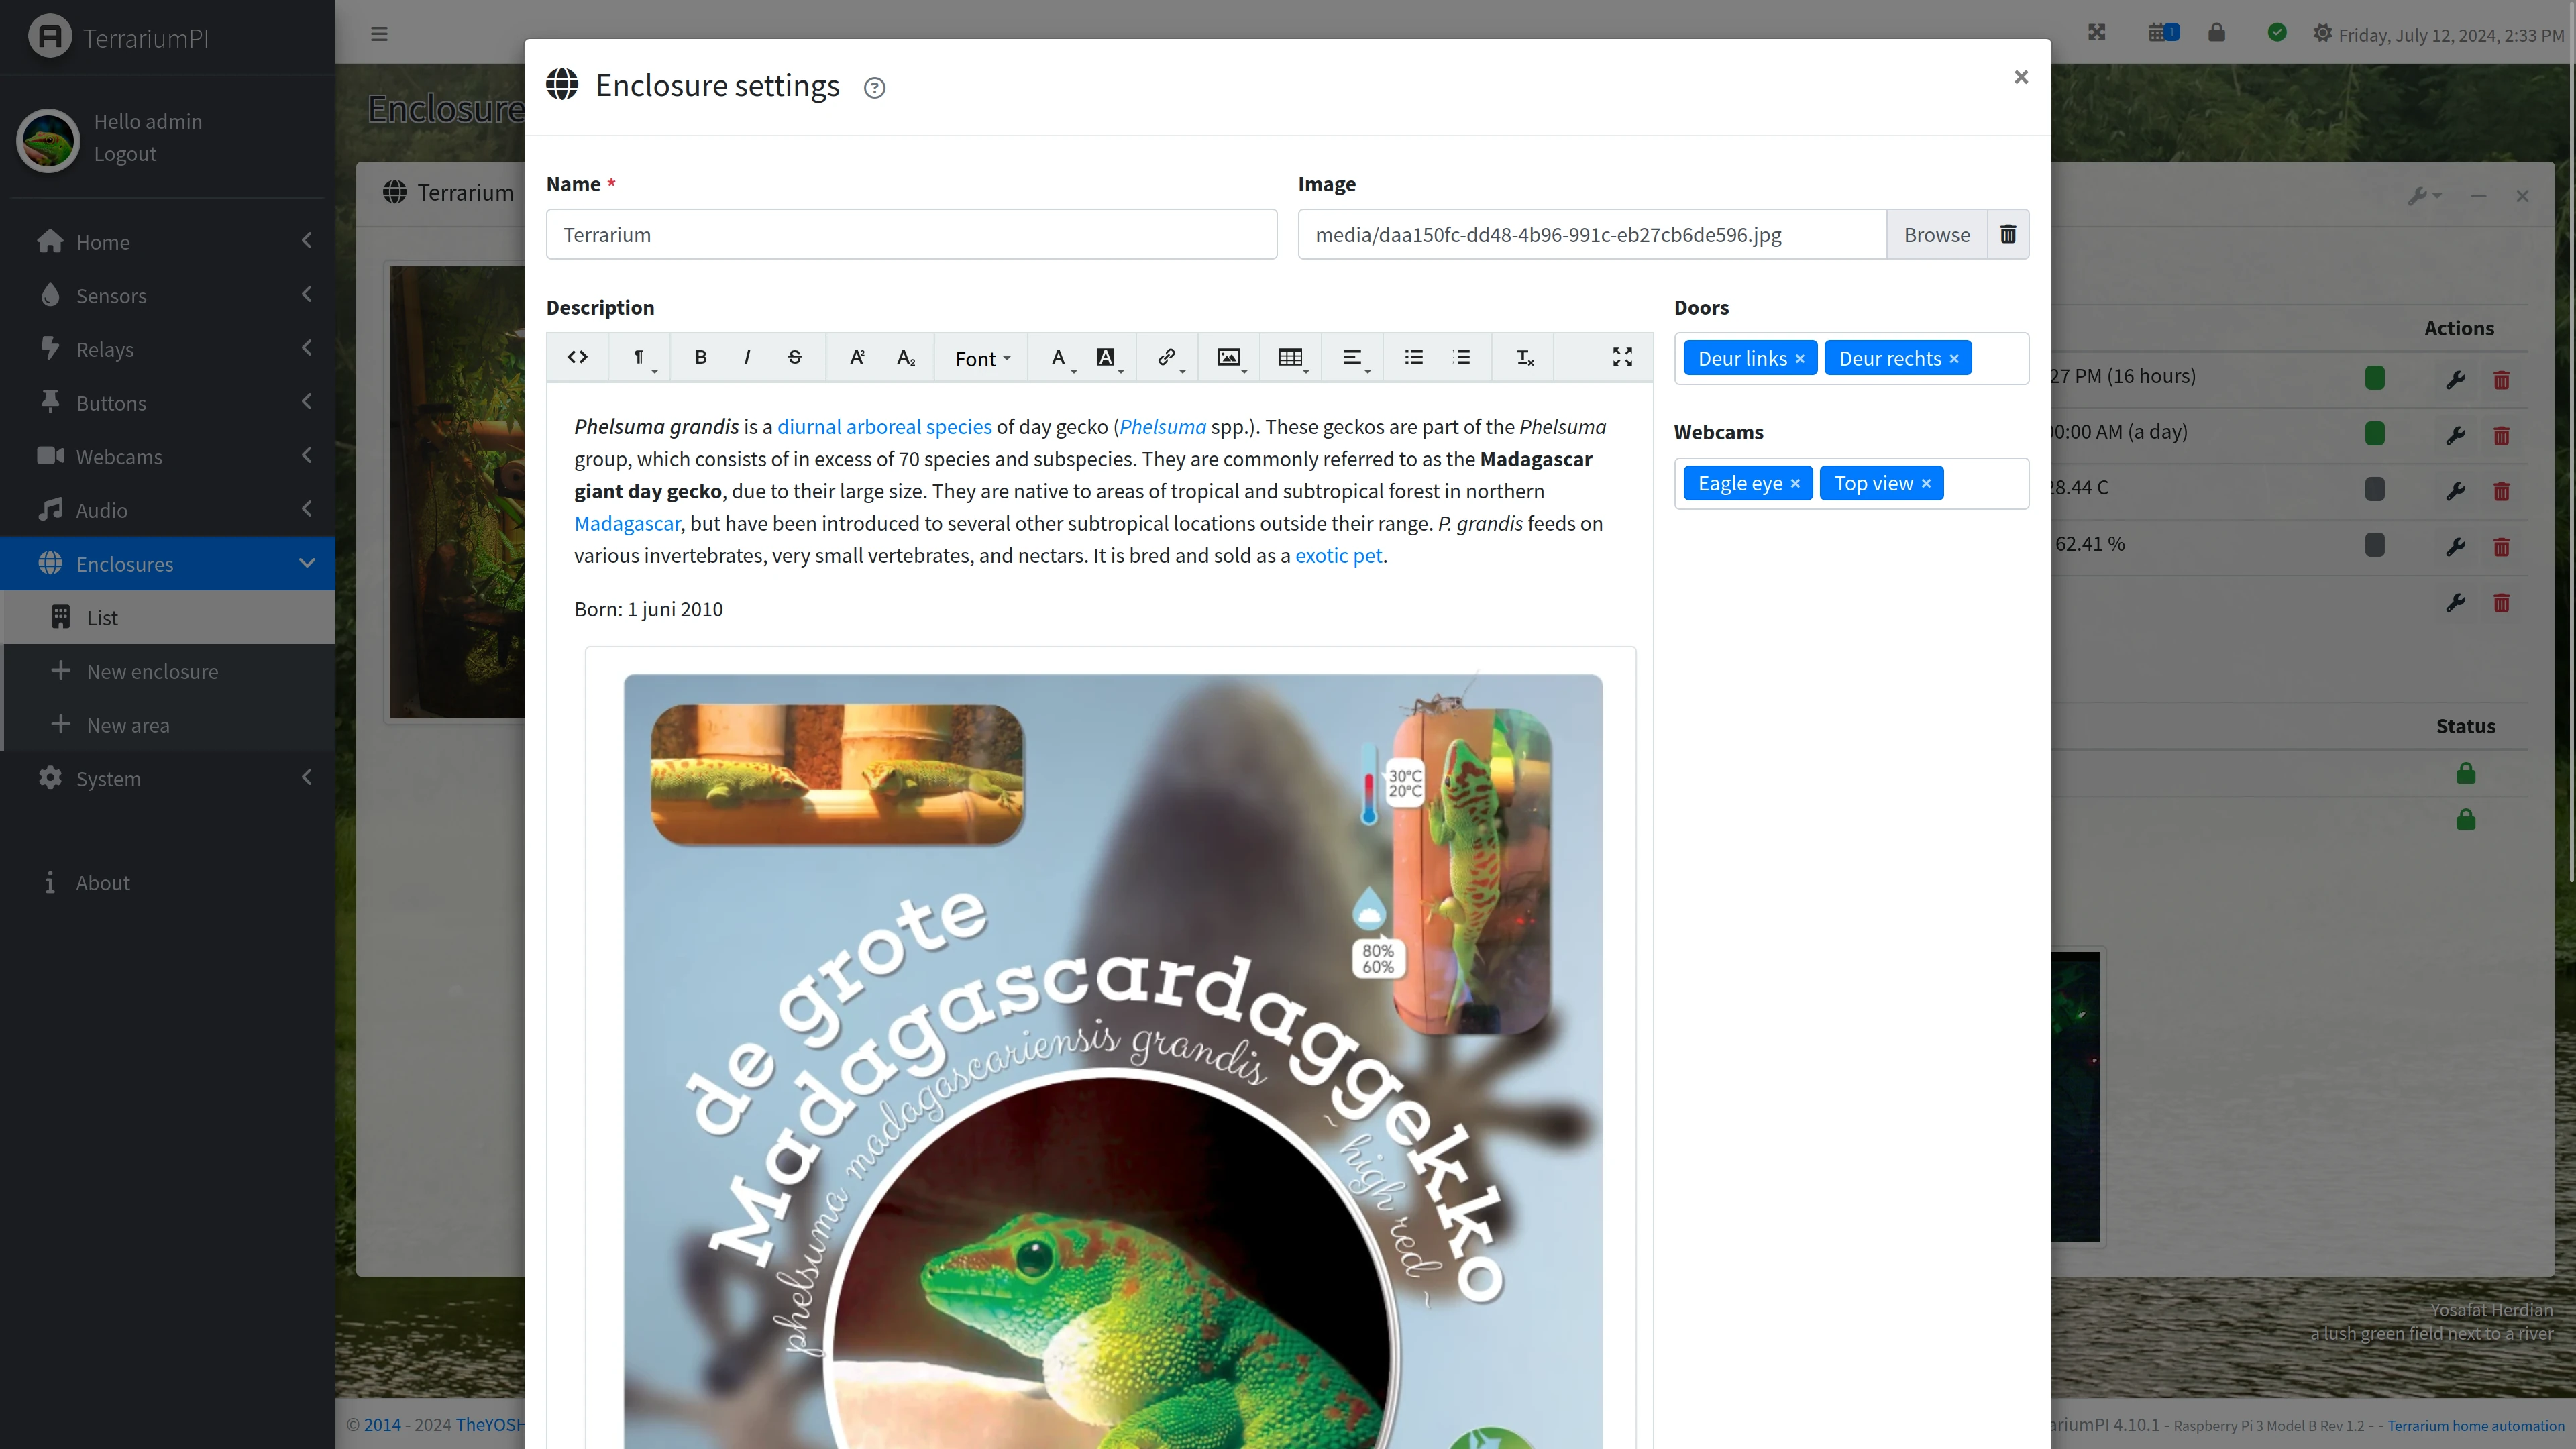Click exotic pet hyperlink in description
The height and width of the screenshot is (1449, 2576).
1338,555
